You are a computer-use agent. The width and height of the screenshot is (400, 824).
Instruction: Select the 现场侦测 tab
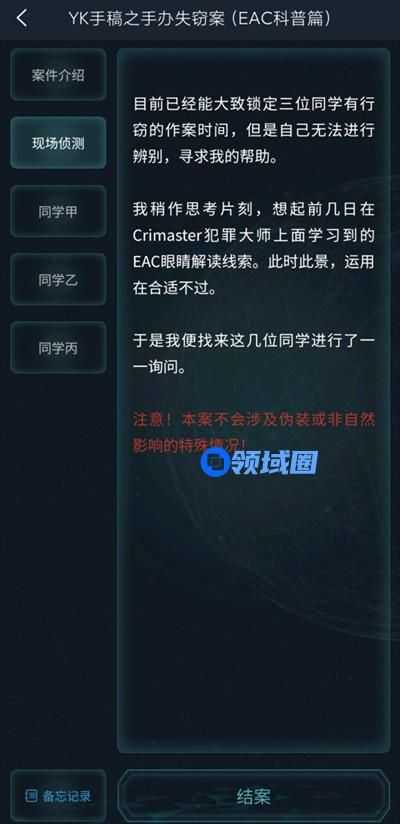(x=58, y=143)
